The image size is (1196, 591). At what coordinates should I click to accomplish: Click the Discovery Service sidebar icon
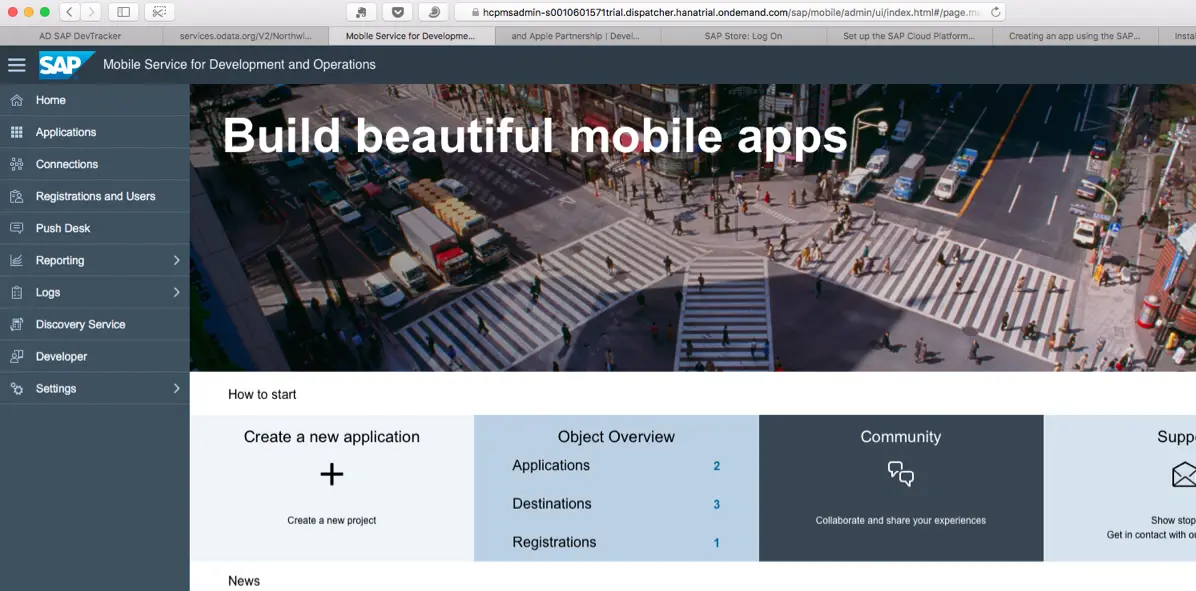[16, 324]
